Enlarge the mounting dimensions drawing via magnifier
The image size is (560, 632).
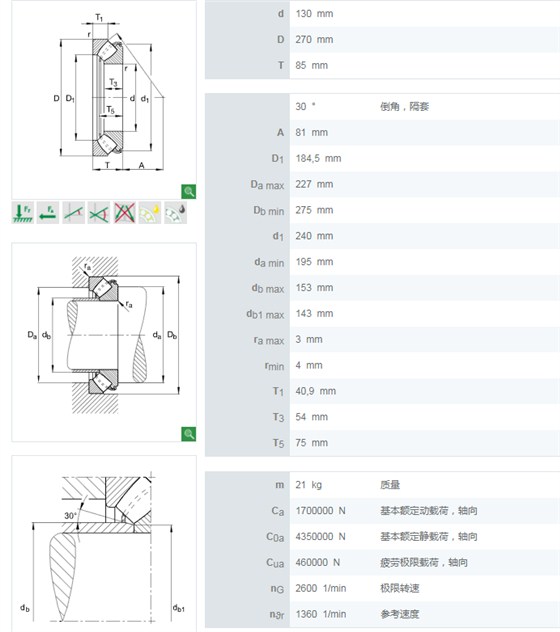coord(189,434)
